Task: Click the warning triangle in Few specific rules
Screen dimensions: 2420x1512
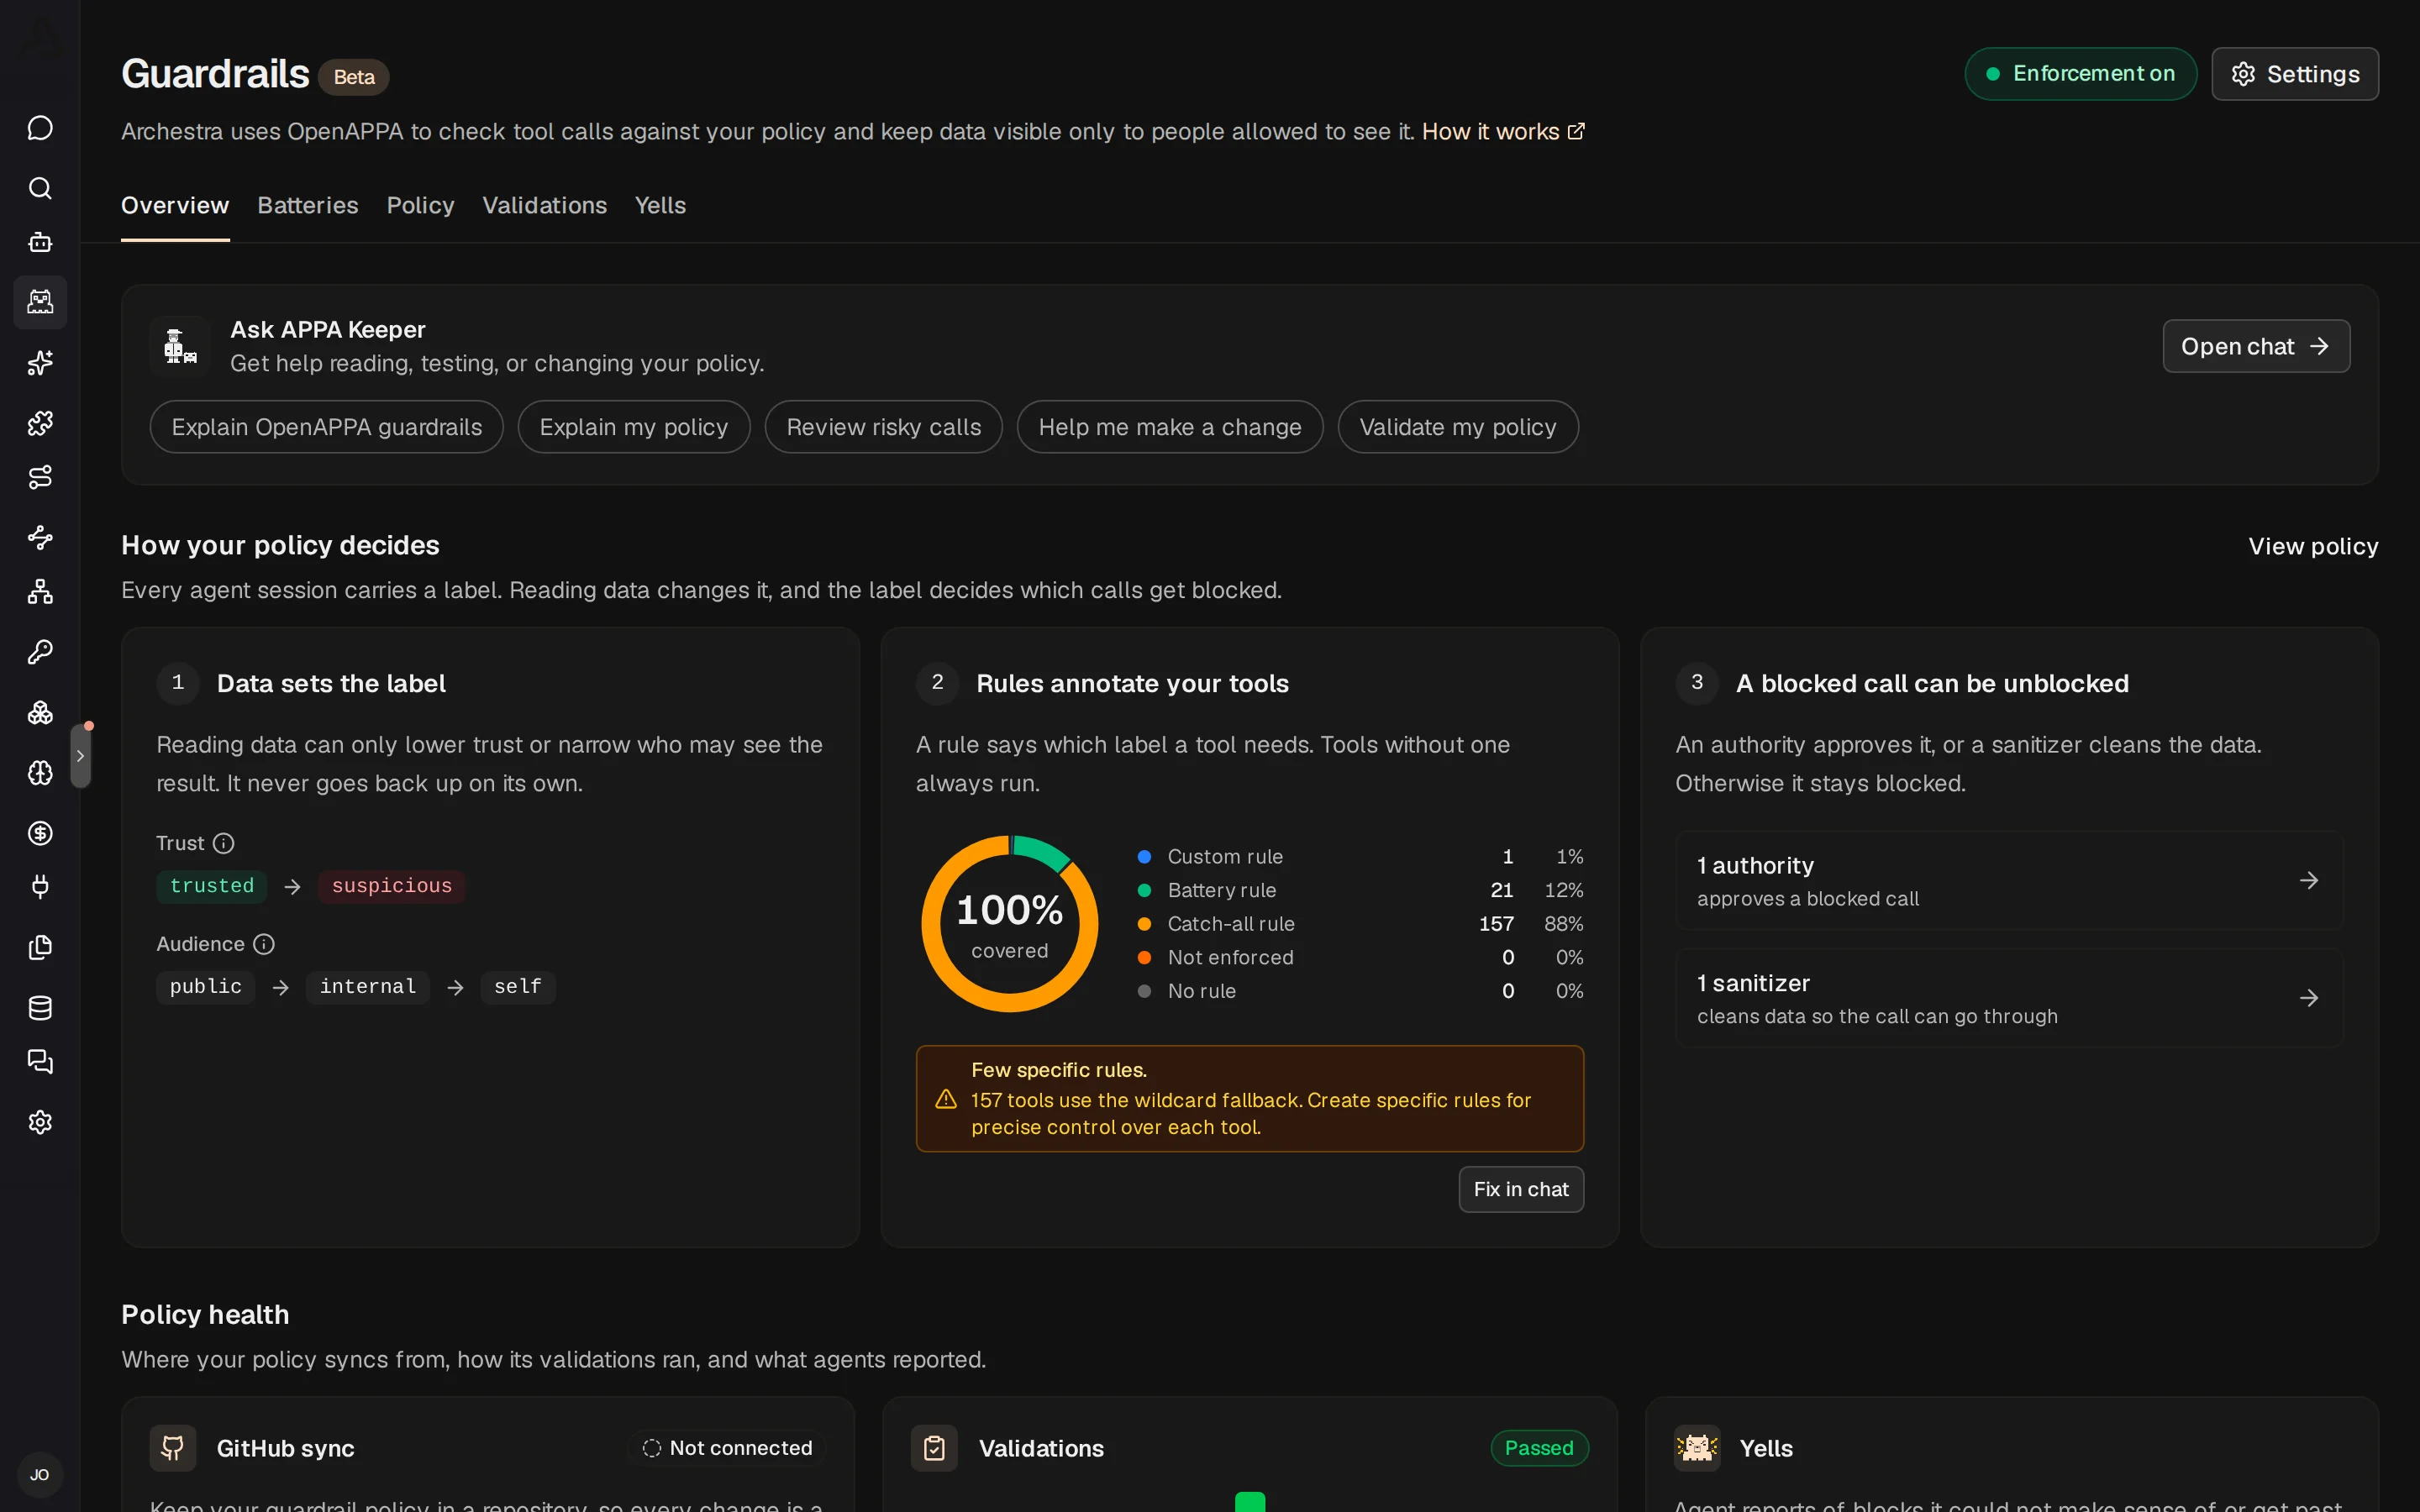Action: click(946, 1099)
